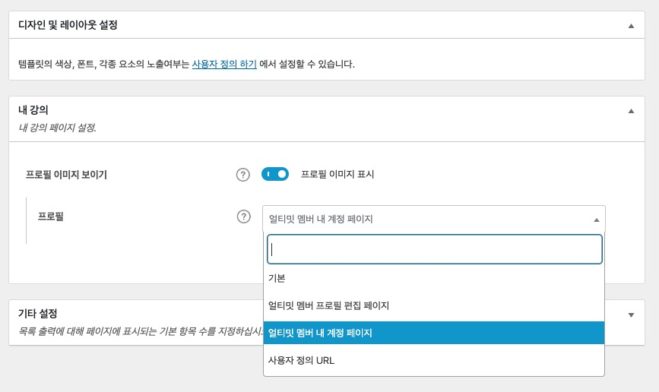
Task: Open 사용자 정의 하기 link
Action: 224,64
